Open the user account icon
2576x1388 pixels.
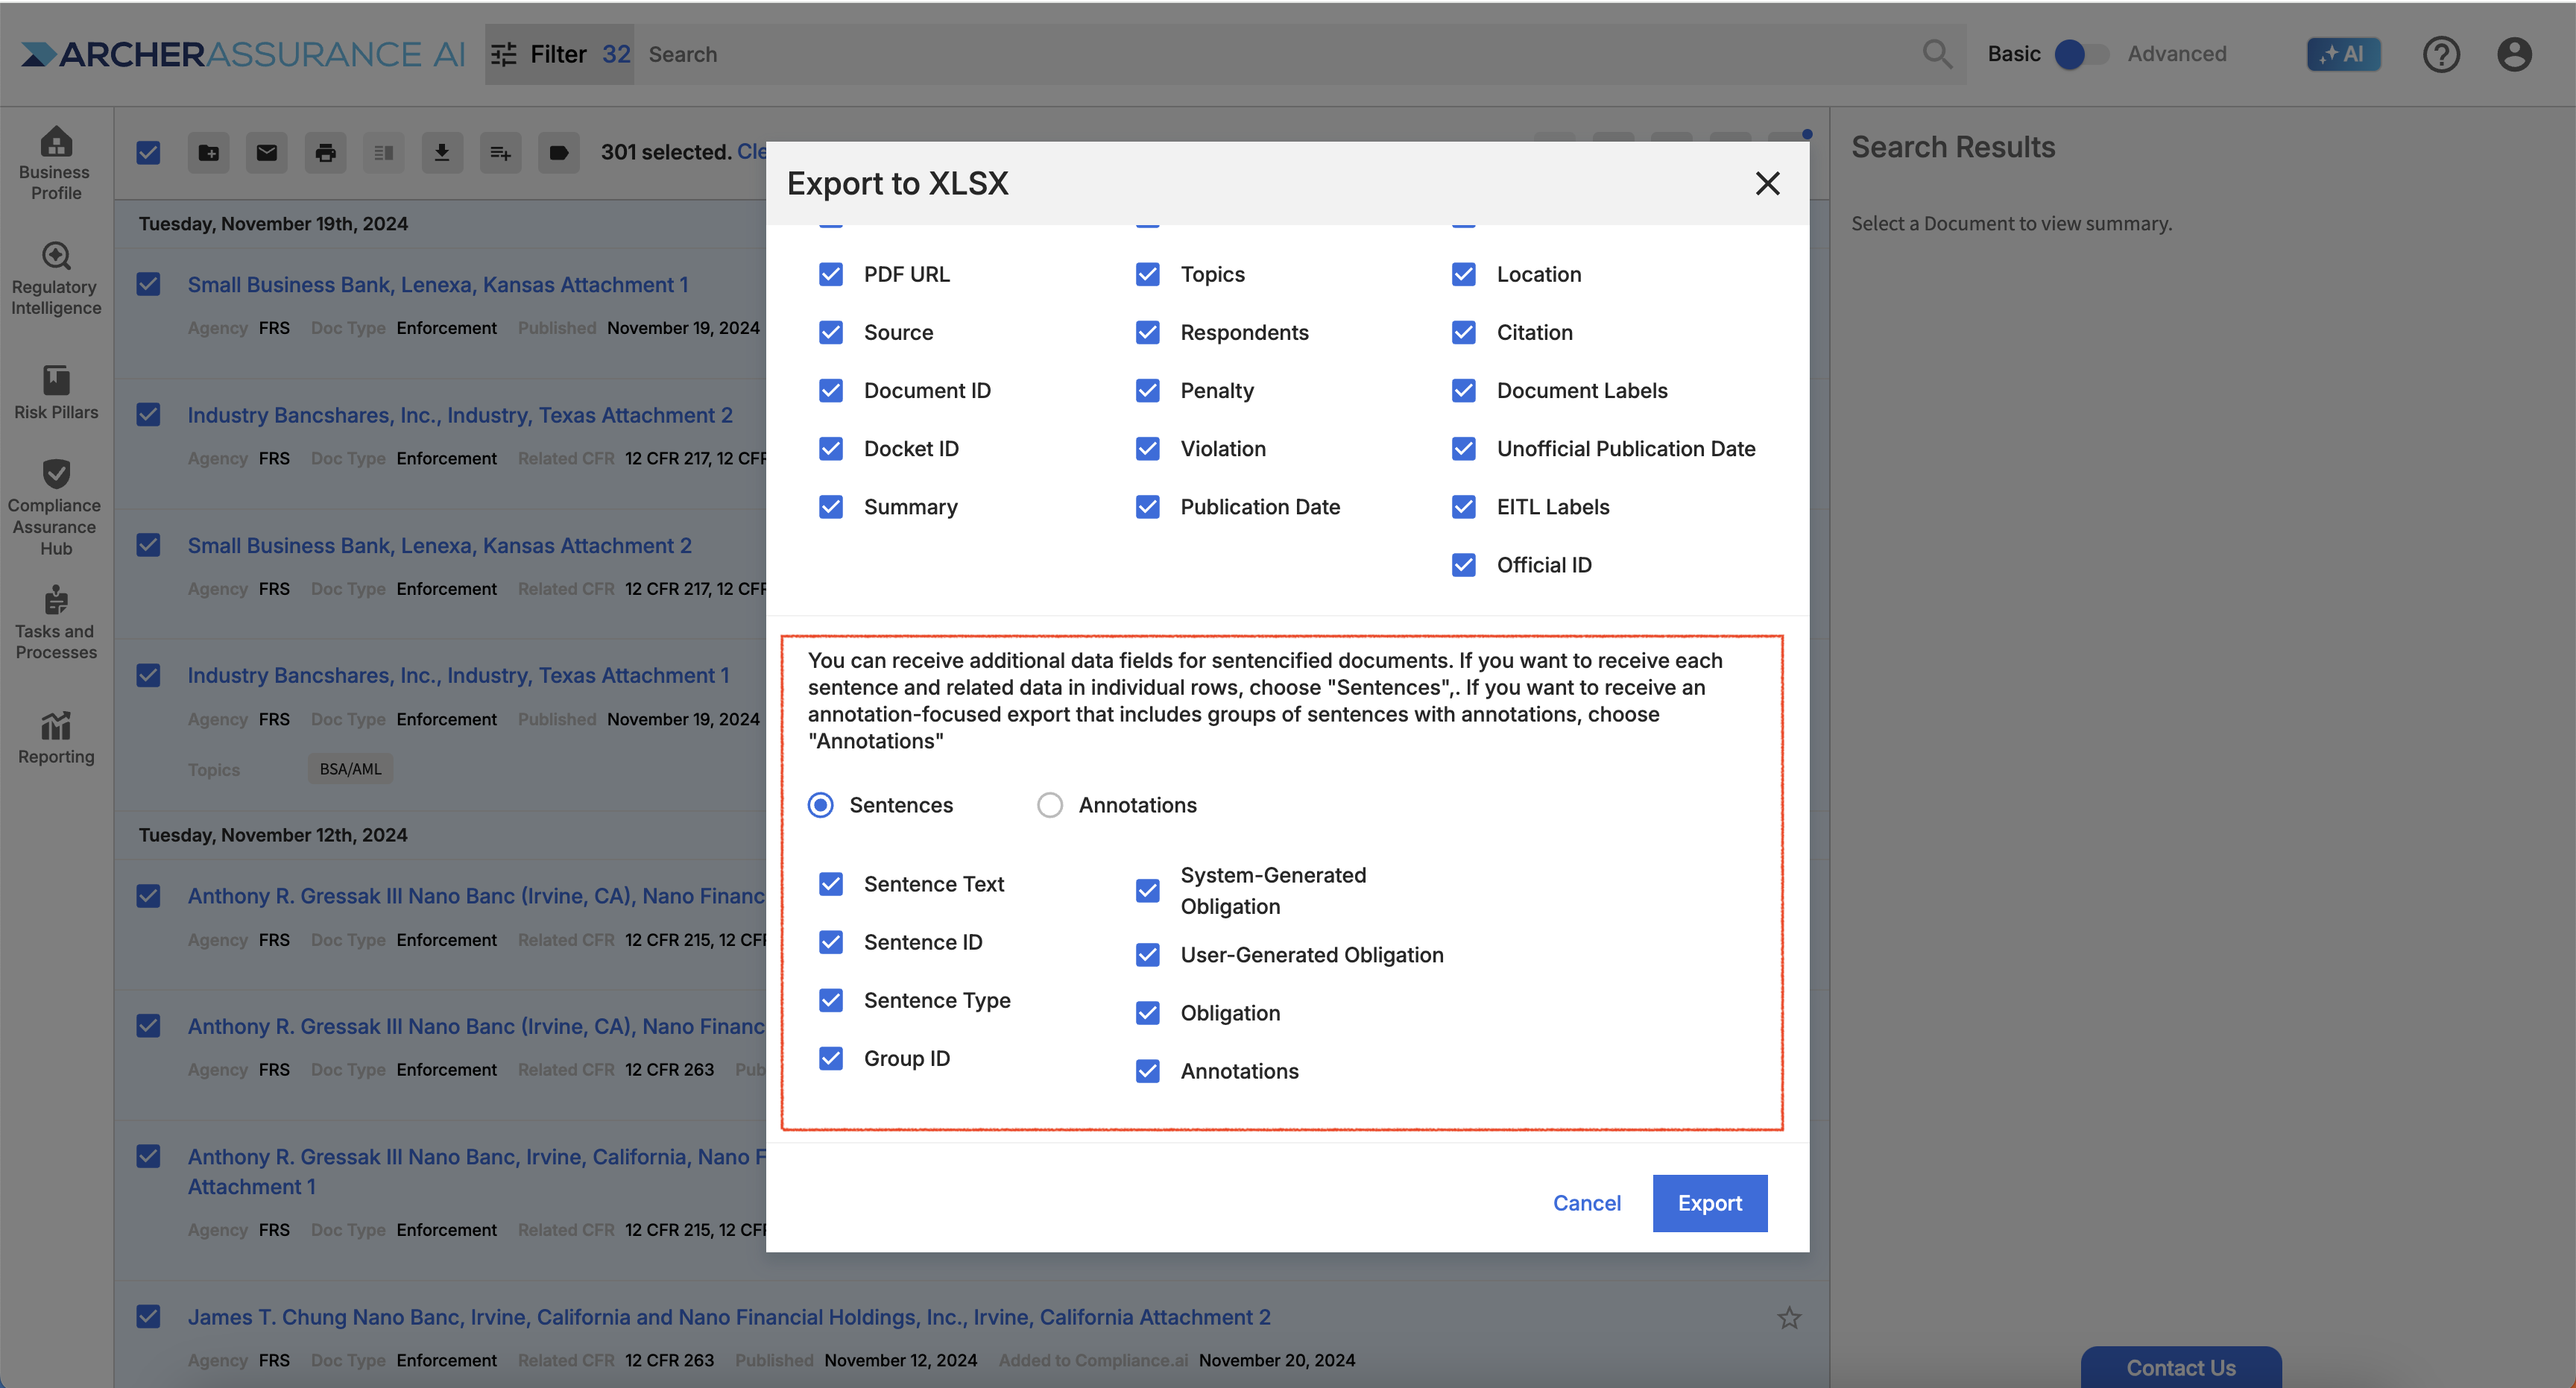[2514, 54]
